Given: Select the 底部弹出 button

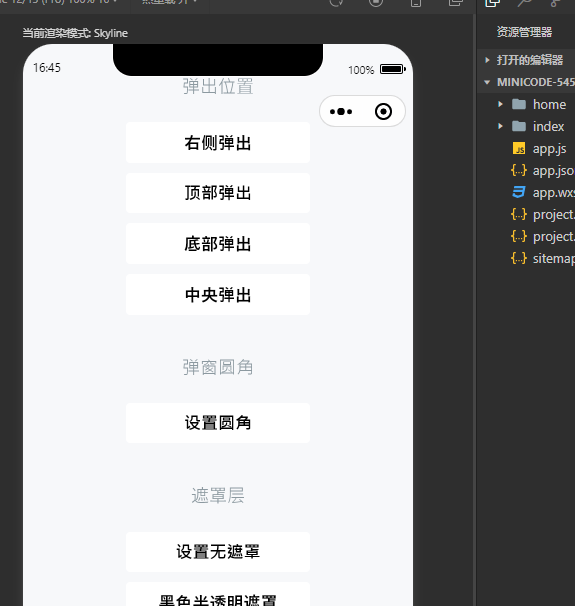Looking at the screenshot, I should (x=218, y=244).
